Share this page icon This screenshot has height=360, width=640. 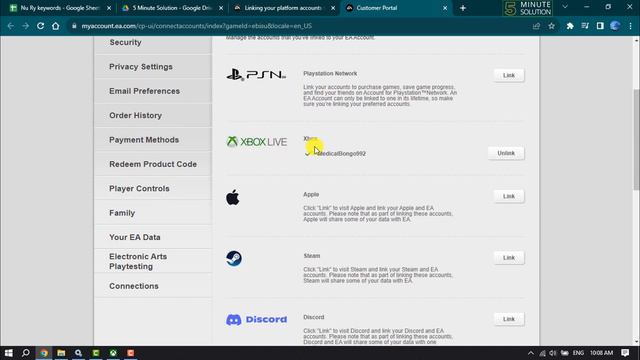(x=536, y=26)
